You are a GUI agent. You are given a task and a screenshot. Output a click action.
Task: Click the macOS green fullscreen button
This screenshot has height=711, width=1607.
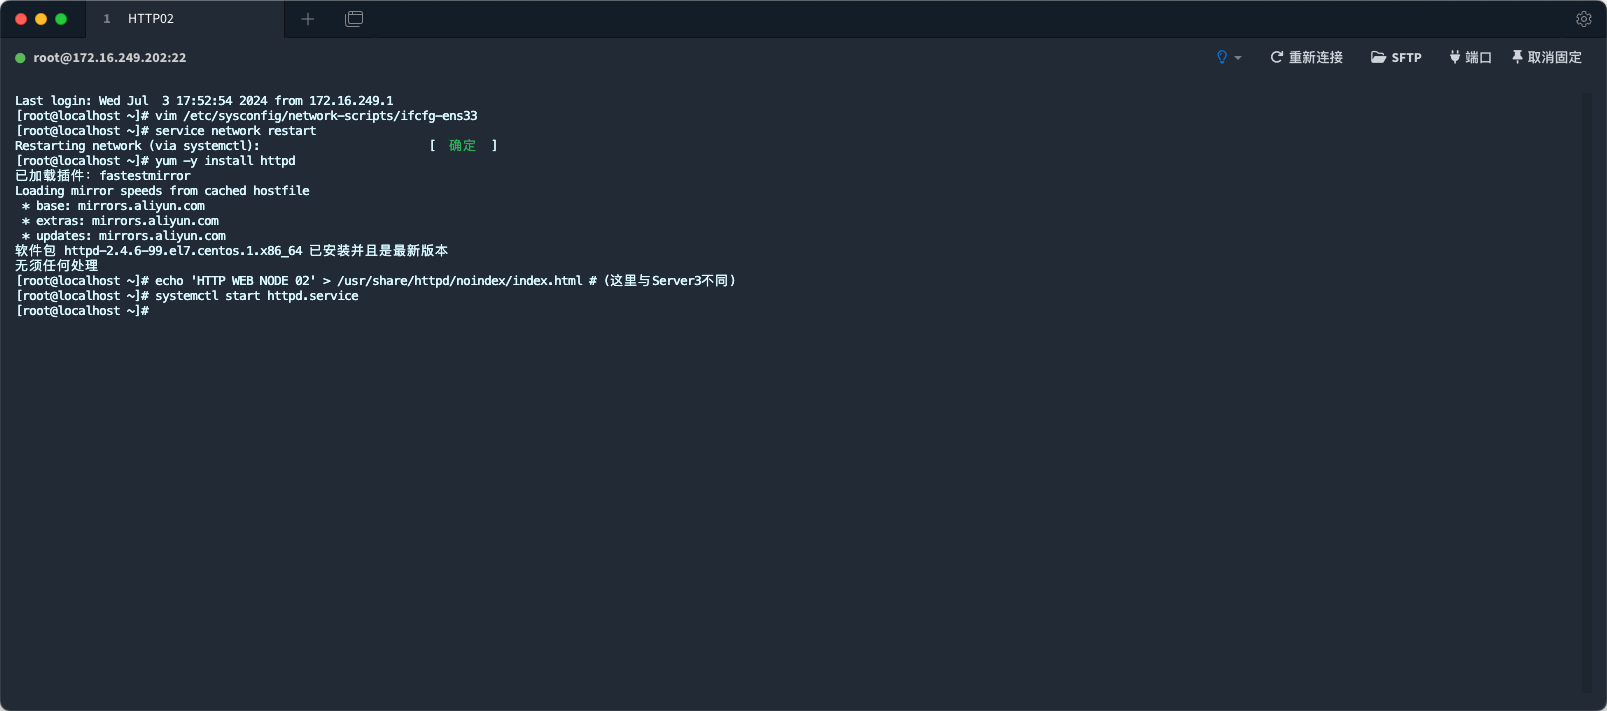coord(61,19)
